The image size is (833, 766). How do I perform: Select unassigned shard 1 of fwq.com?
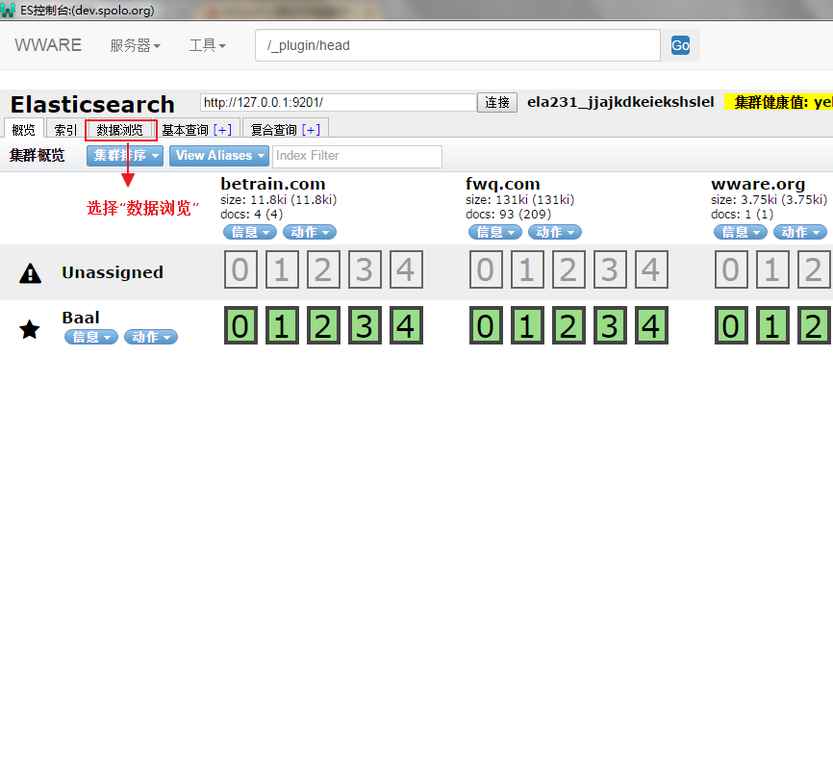(x=527, y=269)
